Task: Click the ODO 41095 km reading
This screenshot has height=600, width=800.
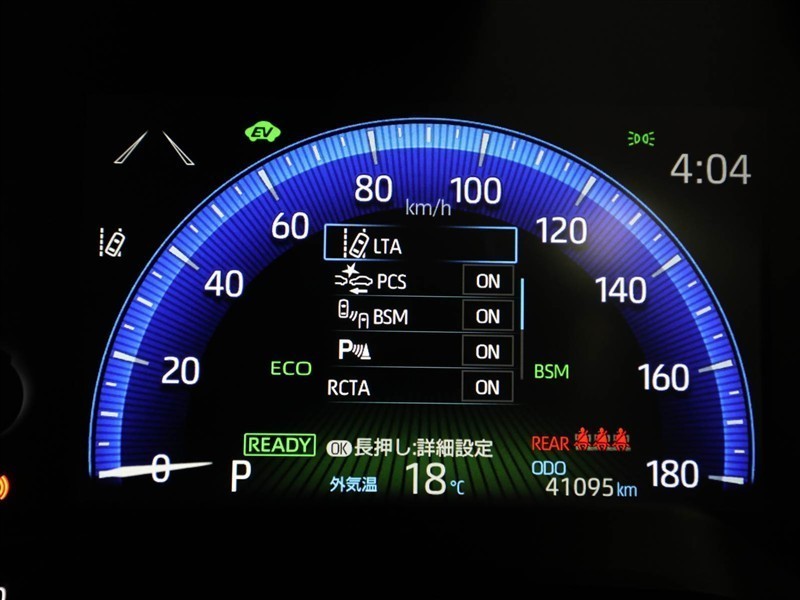Action: 591,483
